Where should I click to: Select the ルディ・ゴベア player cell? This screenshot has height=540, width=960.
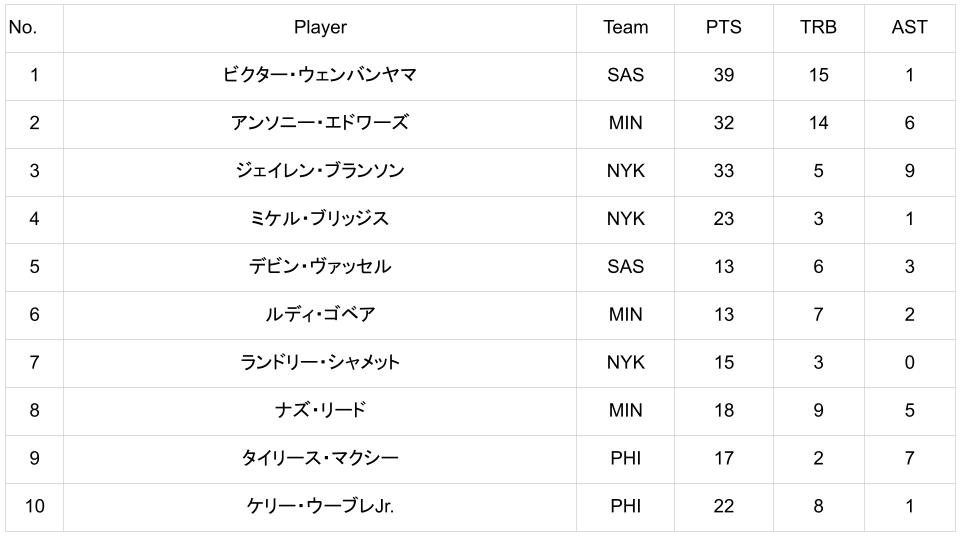320,315
